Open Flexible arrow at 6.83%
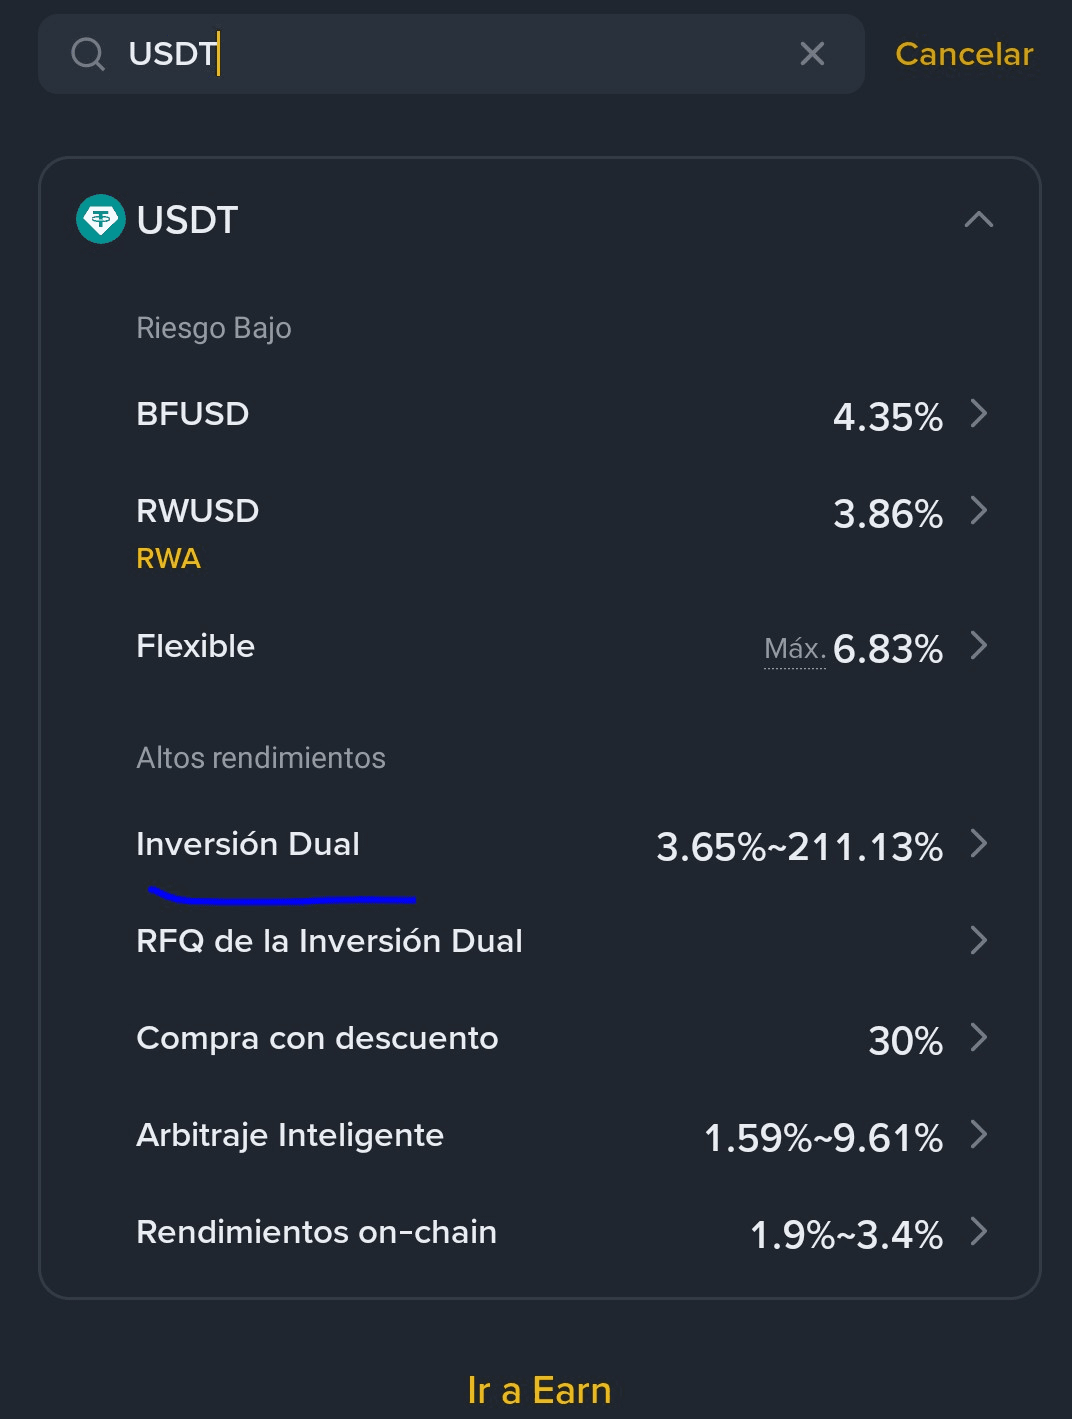The image size is (1072, 1419). coord(979,646)
